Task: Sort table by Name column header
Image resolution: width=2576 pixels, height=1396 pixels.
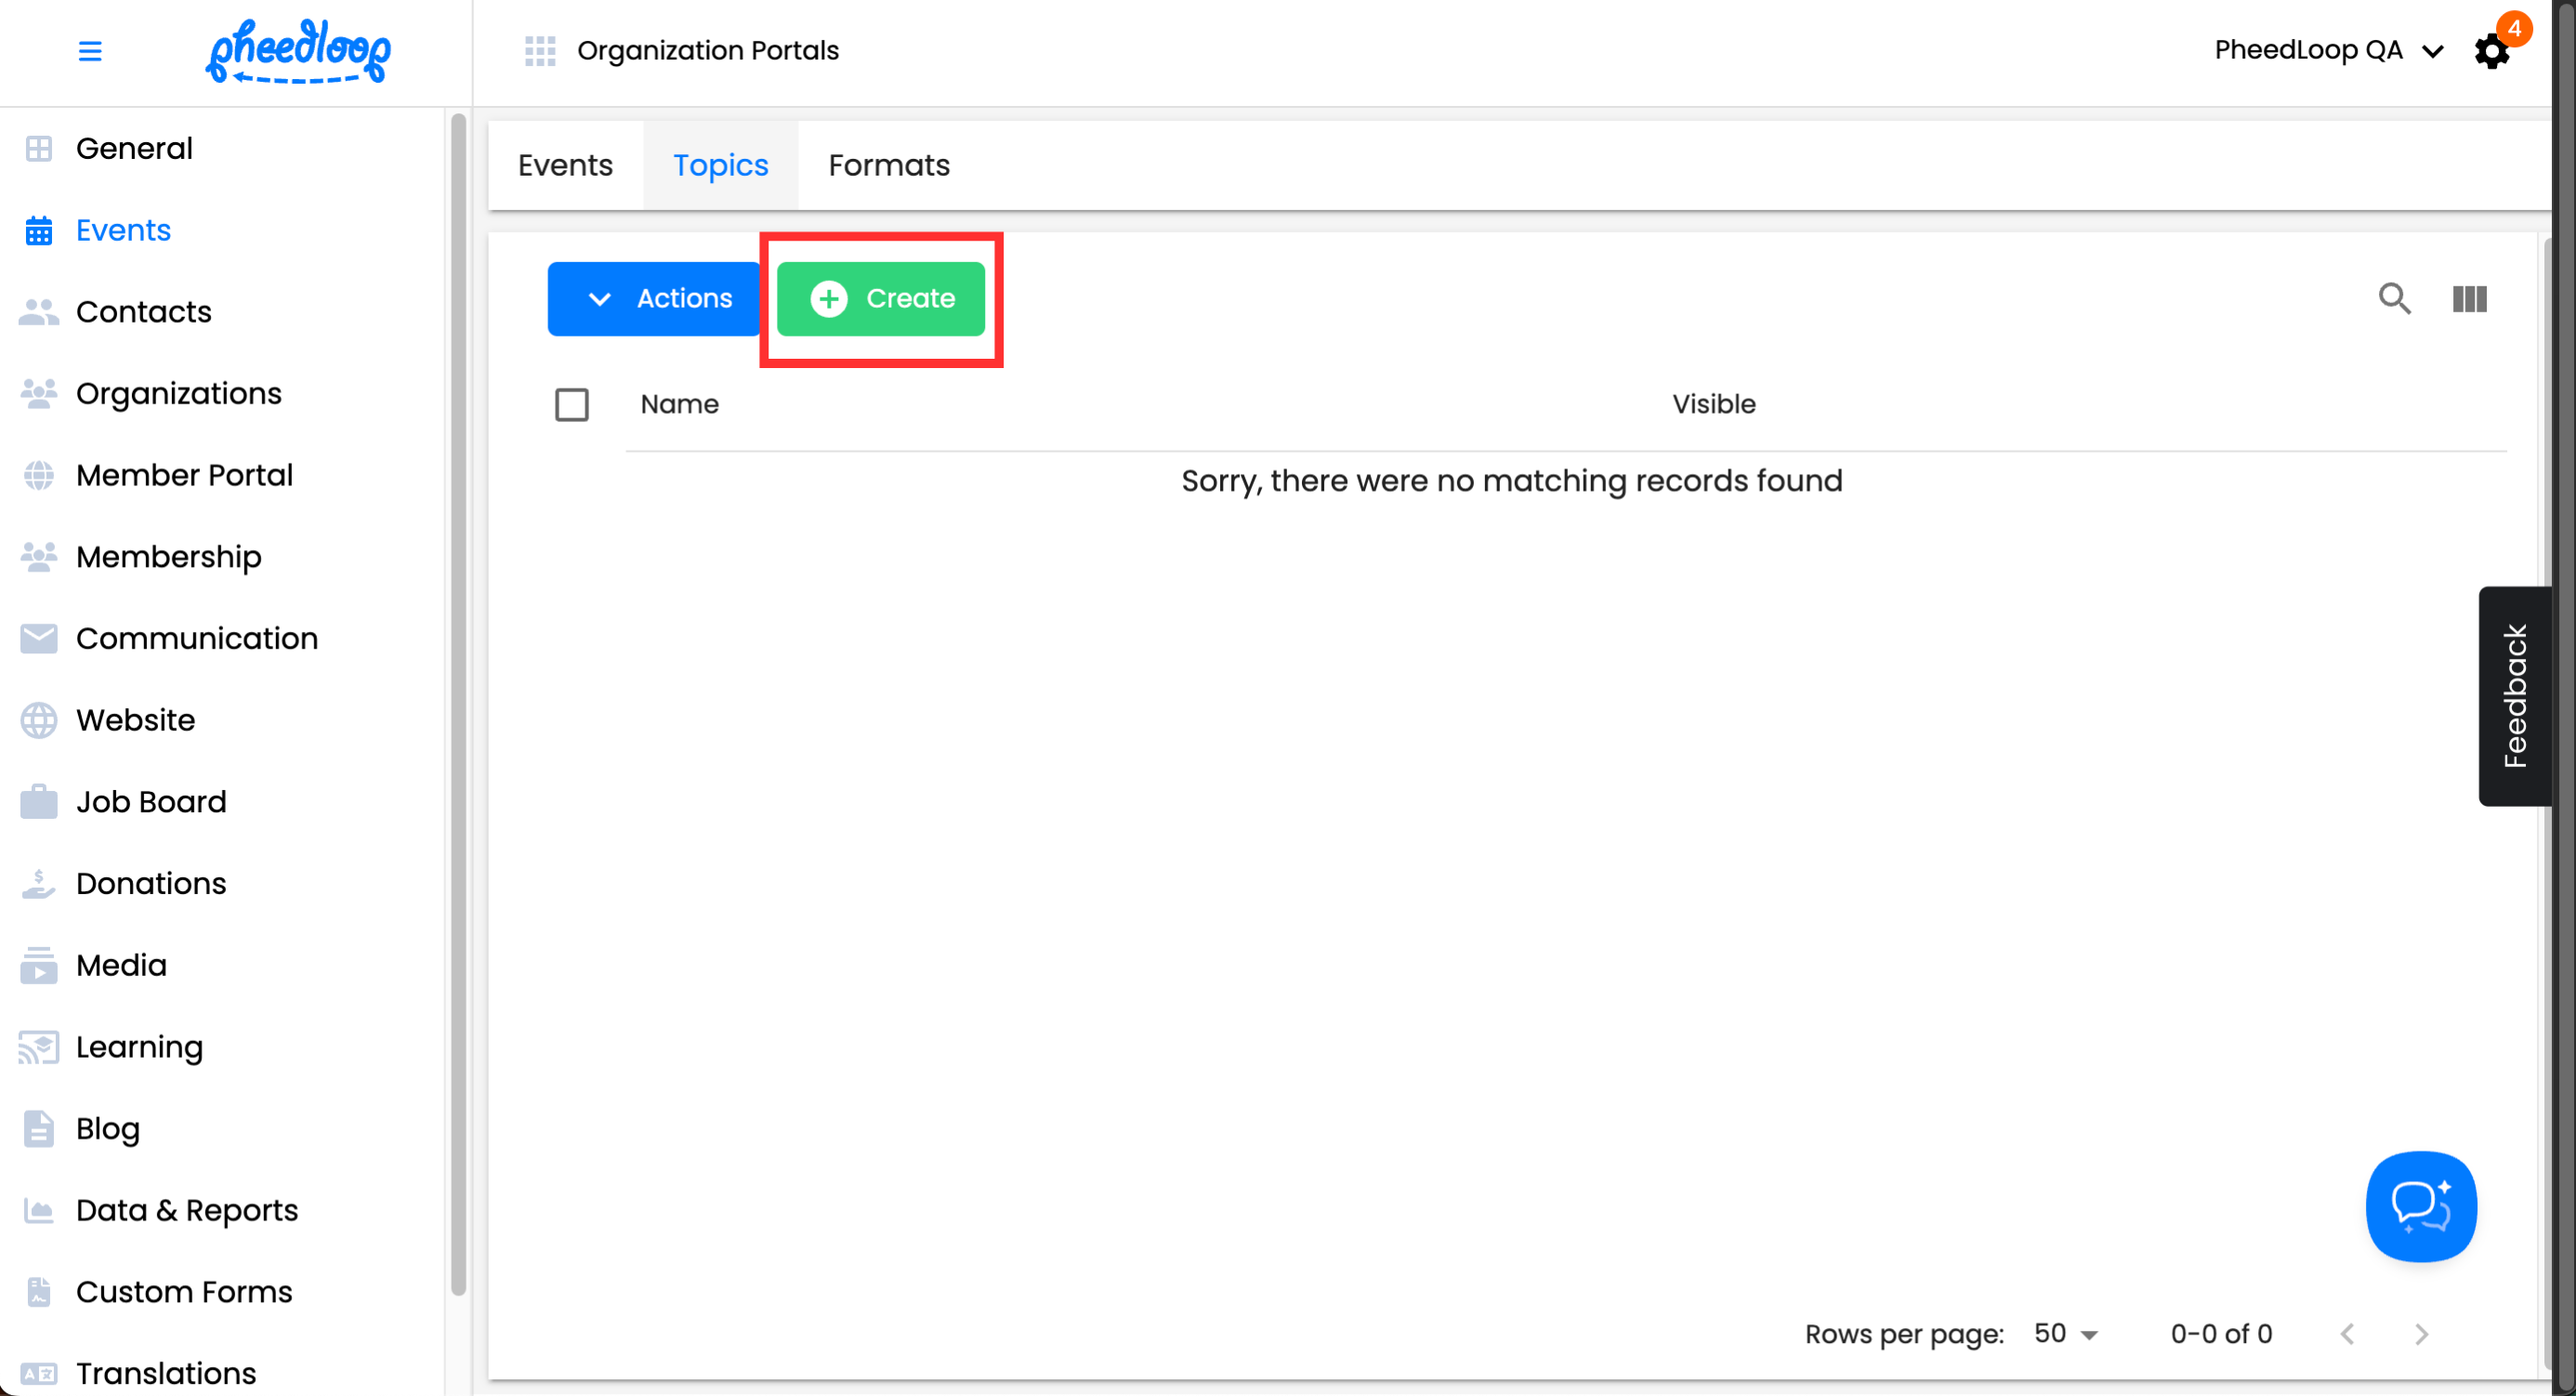Action: 679,404
